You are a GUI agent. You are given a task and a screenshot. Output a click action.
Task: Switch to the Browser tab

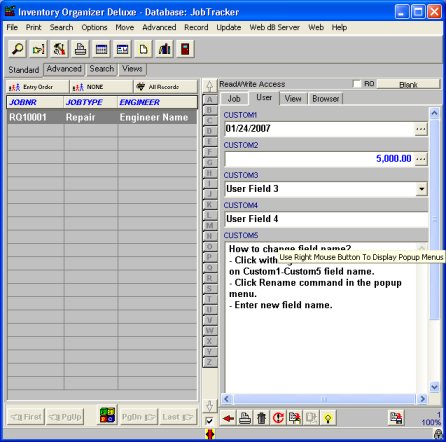(x=326, y=99)
